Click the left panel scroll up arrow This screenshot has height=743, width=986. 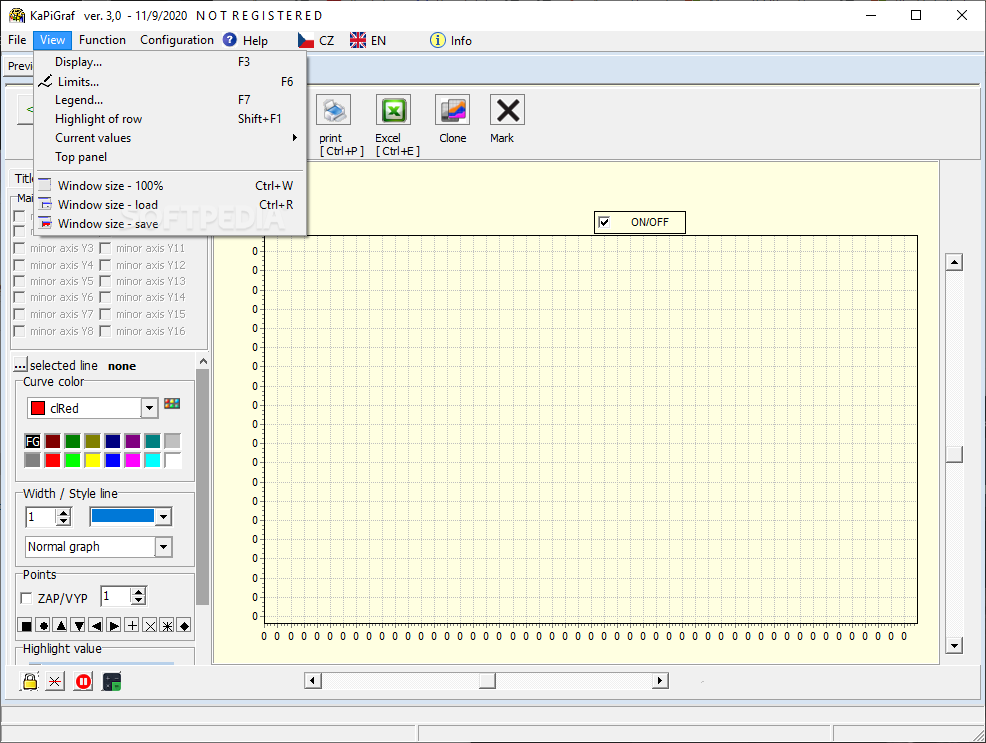point(202,361)
